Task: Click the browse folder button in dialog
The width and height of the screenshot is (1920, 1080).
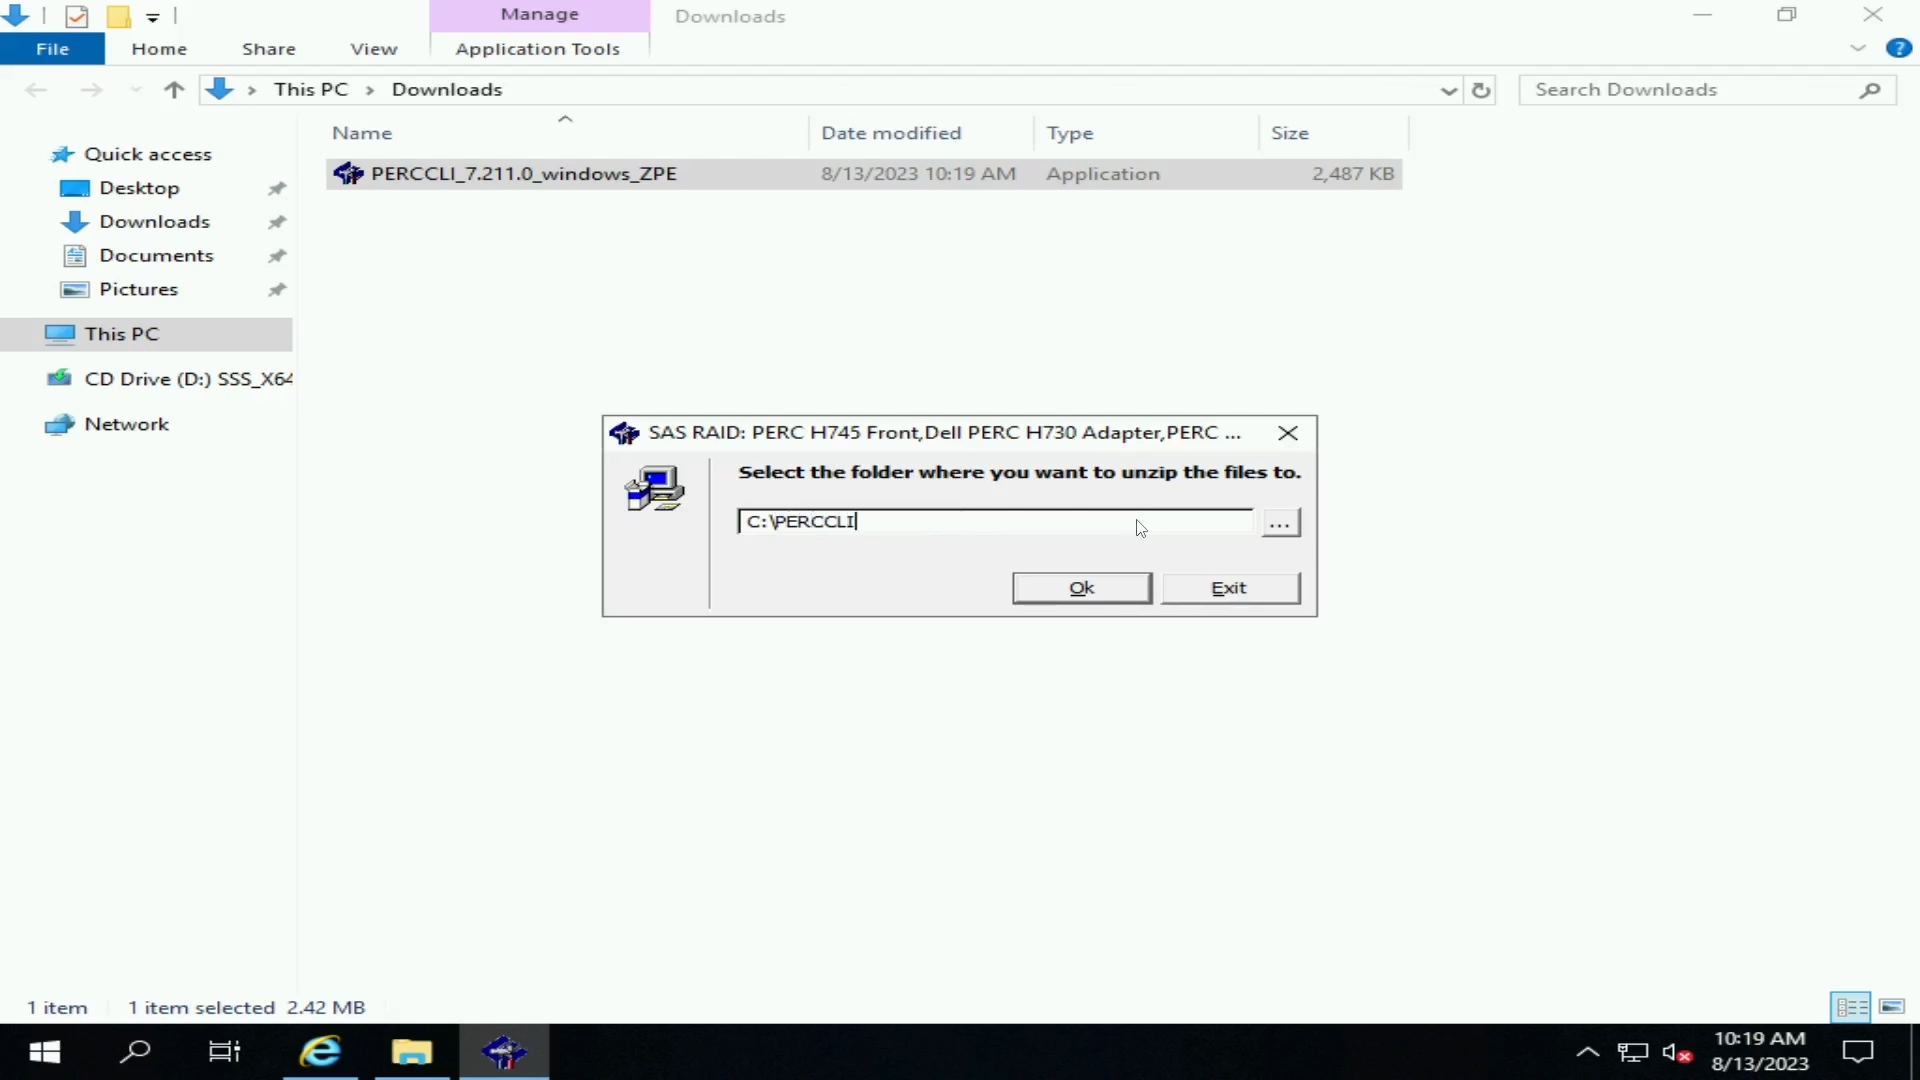Action: coord(1279,522)
